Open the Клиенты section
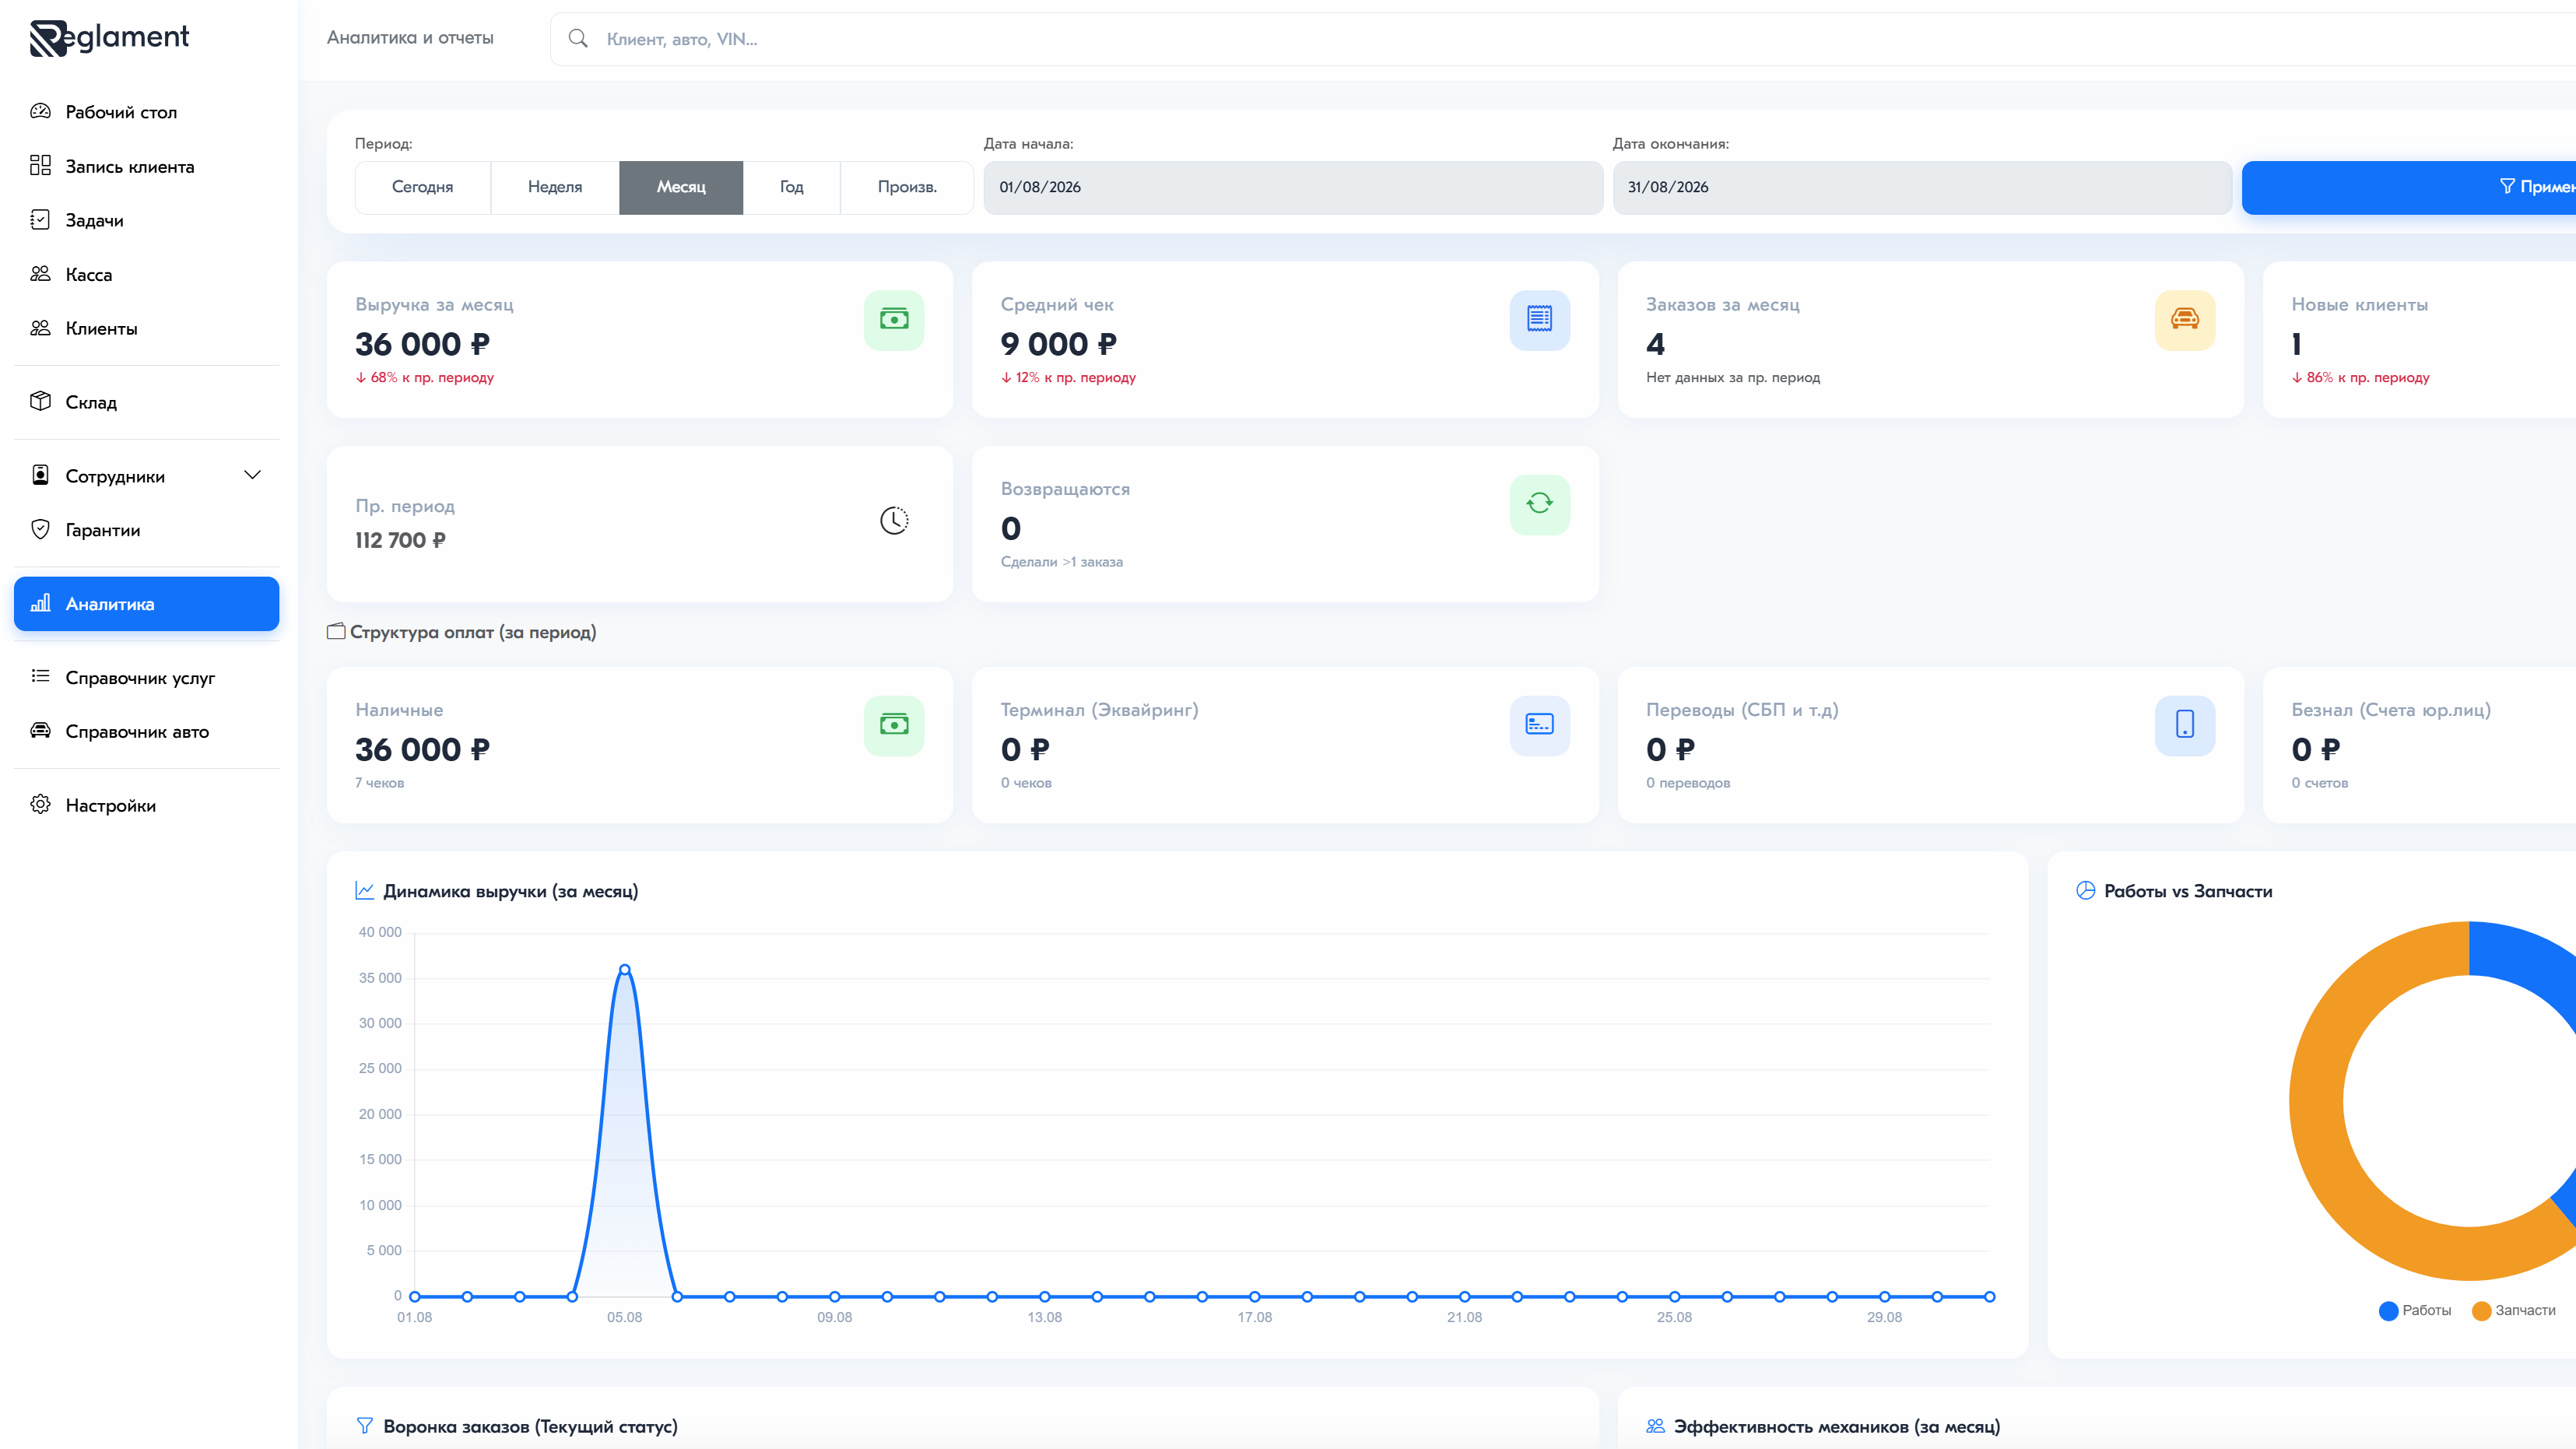 146,328
